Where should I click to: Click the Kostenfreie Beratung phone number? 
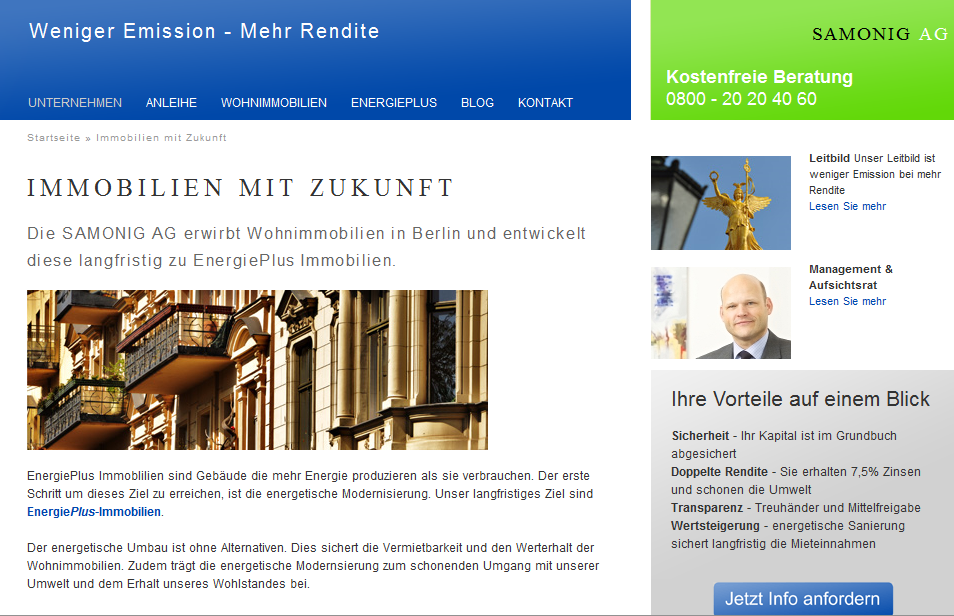click(x=741, y=99)
